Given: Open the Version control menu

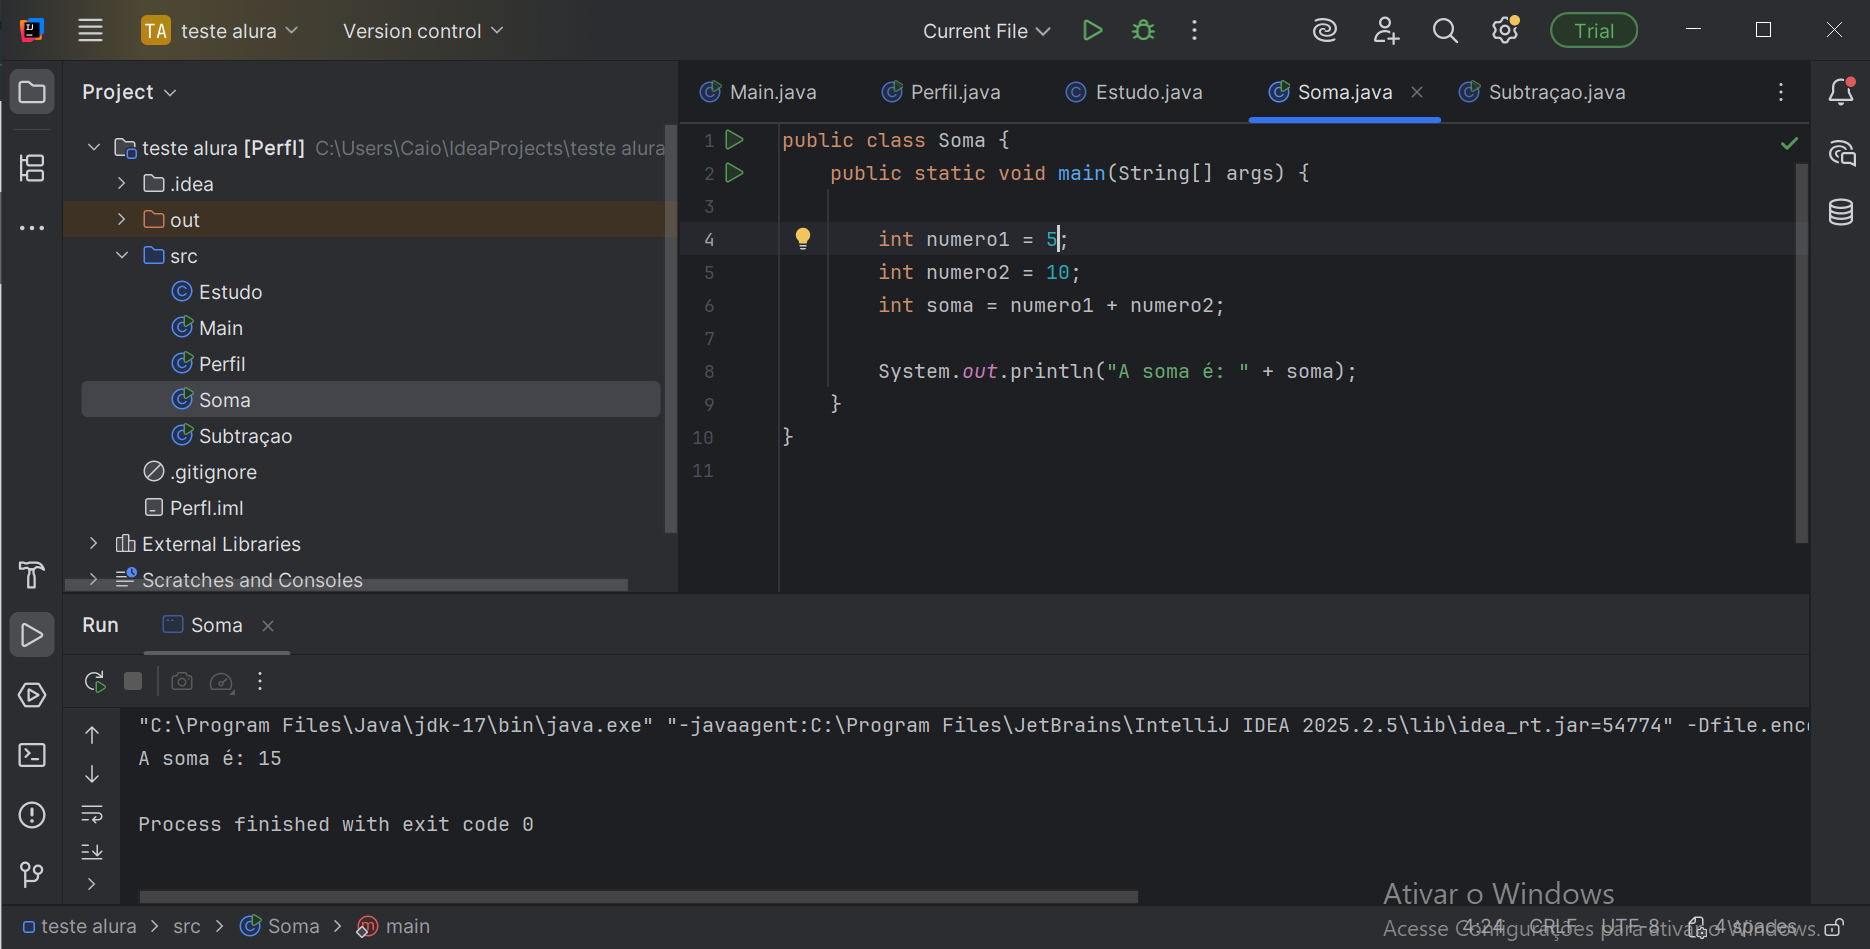Looking at the screenshot, I should tap(422, 31).
